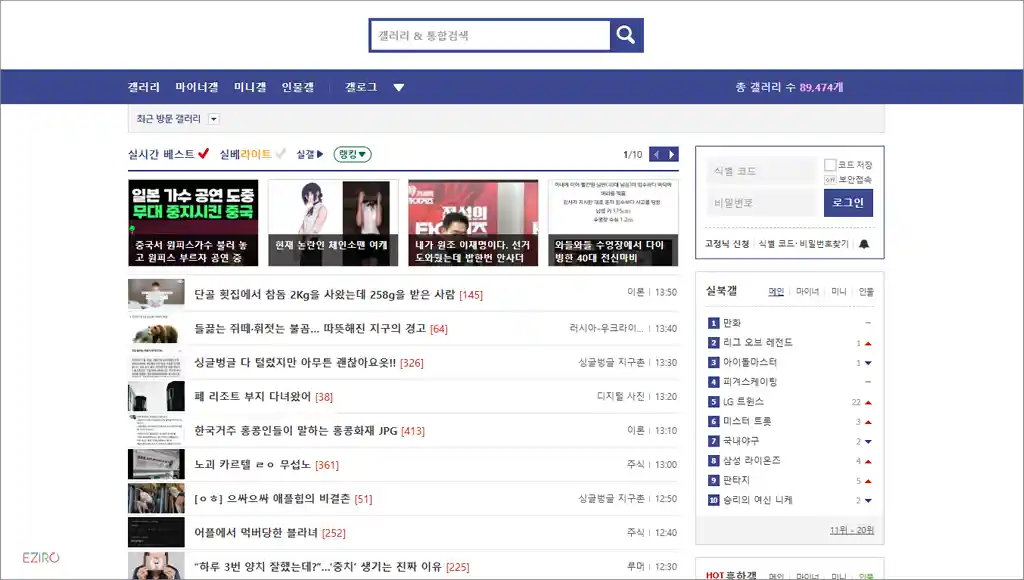Turn on the 보안접속 toggle
This screenshot has height=580, width=1024.
click(x=828, y=178)
